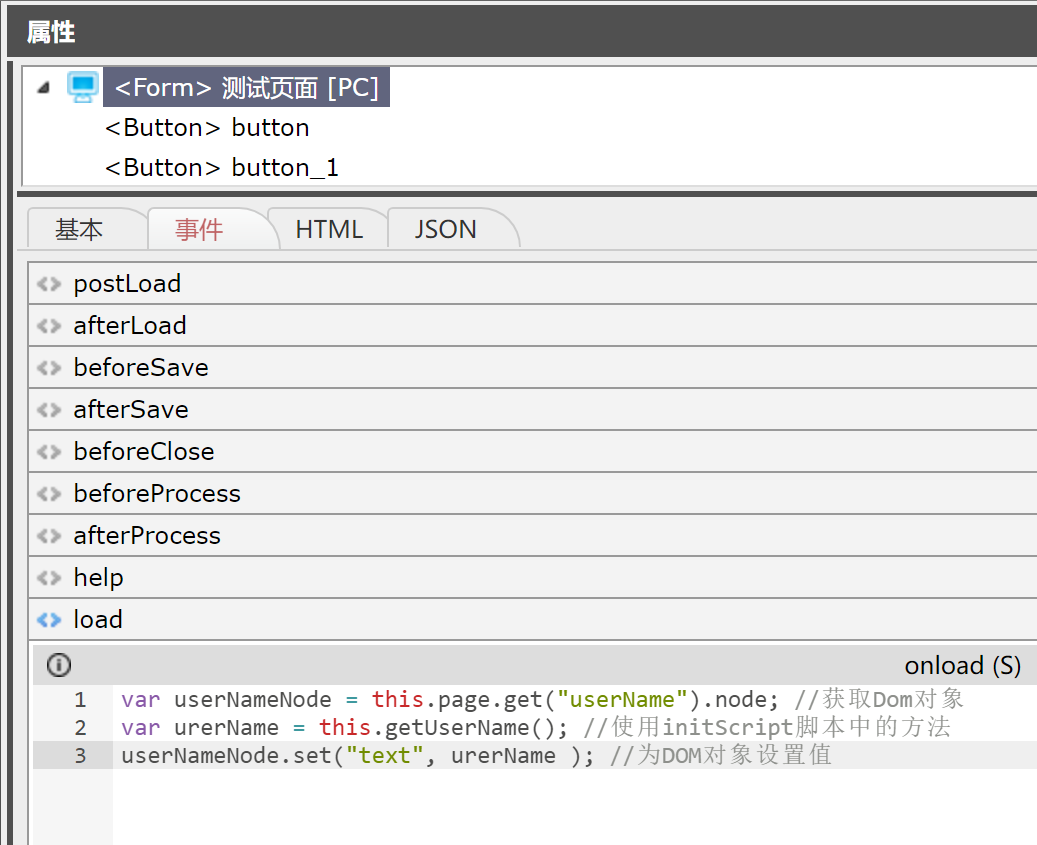Expand the beforeProcess event row

click(157, 494)
